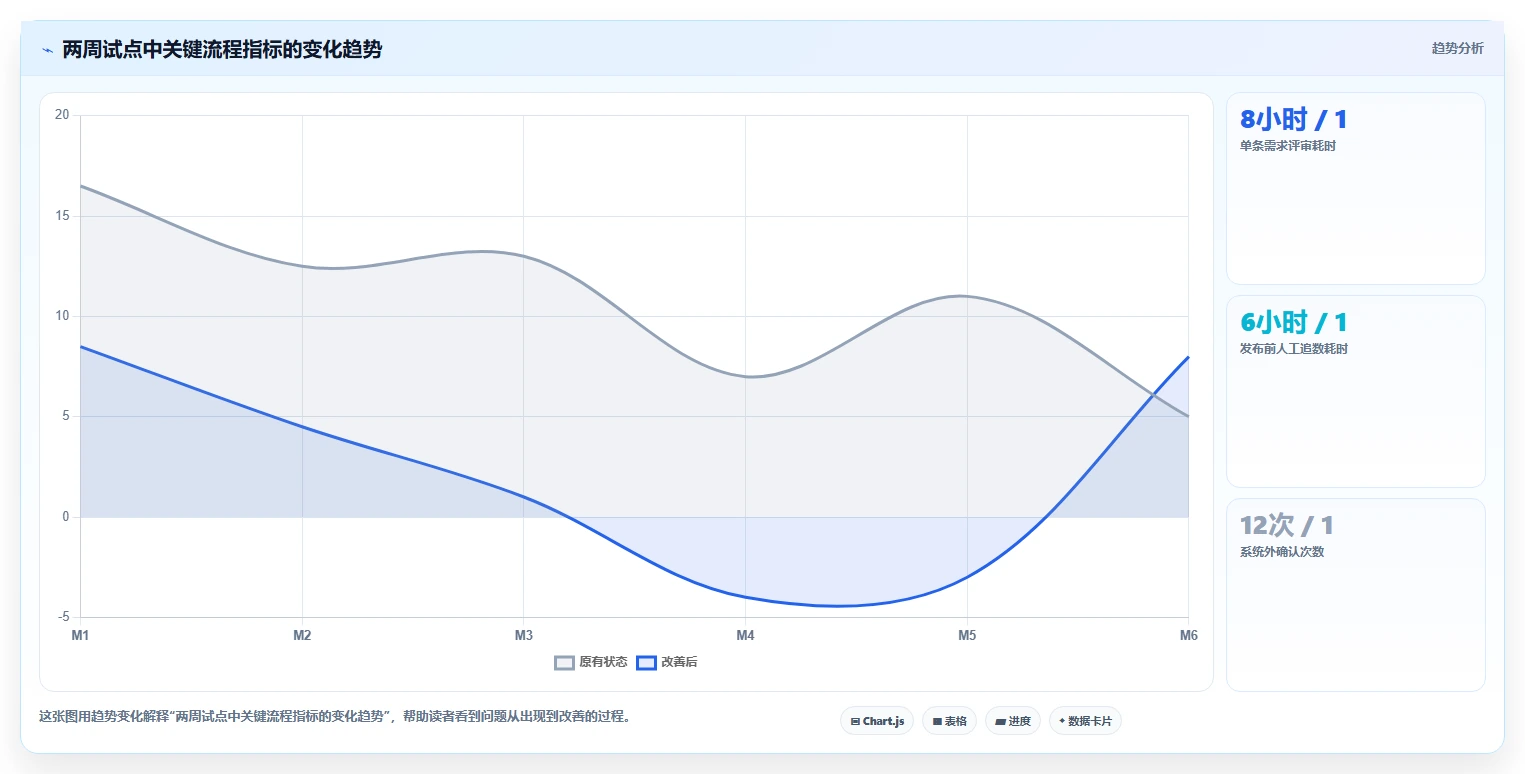Click the diamond icon in 数据卡片 tag
1525x774 pixels.
(x=1062, y=721)
